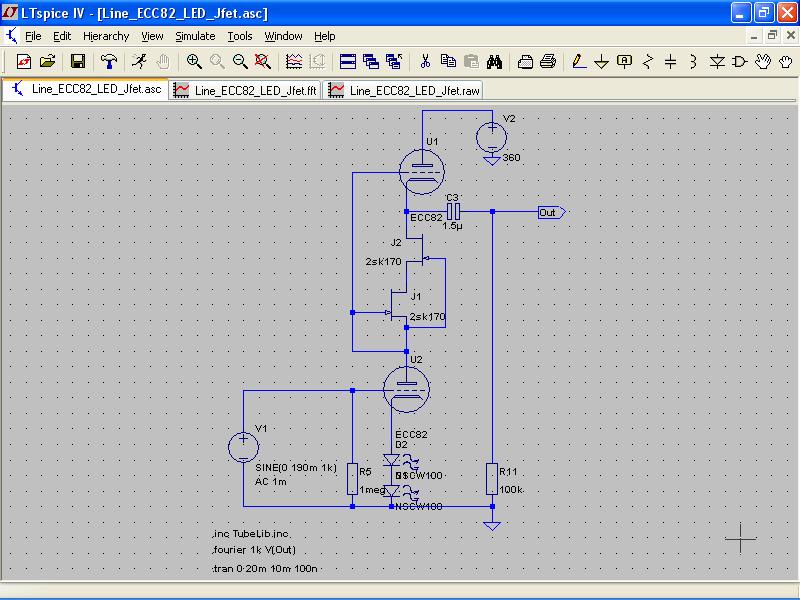The image size is (800, 600).
Task: Switch to Line_ECC82_LED_Jfet.asc tab
Action: (x=86, y=89)
